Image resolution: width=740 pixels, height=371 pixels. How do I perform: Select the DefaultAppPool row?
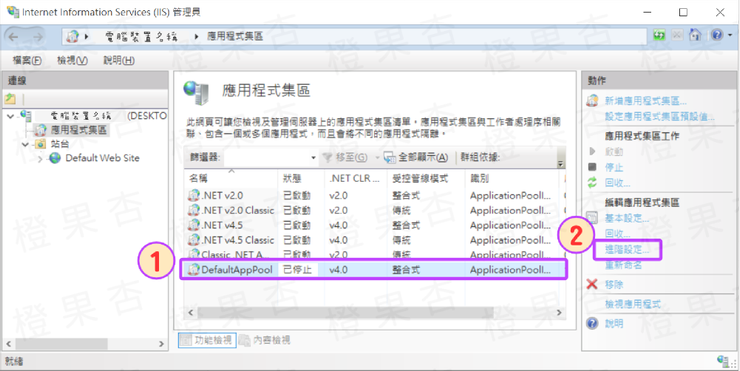pos(373,270)
